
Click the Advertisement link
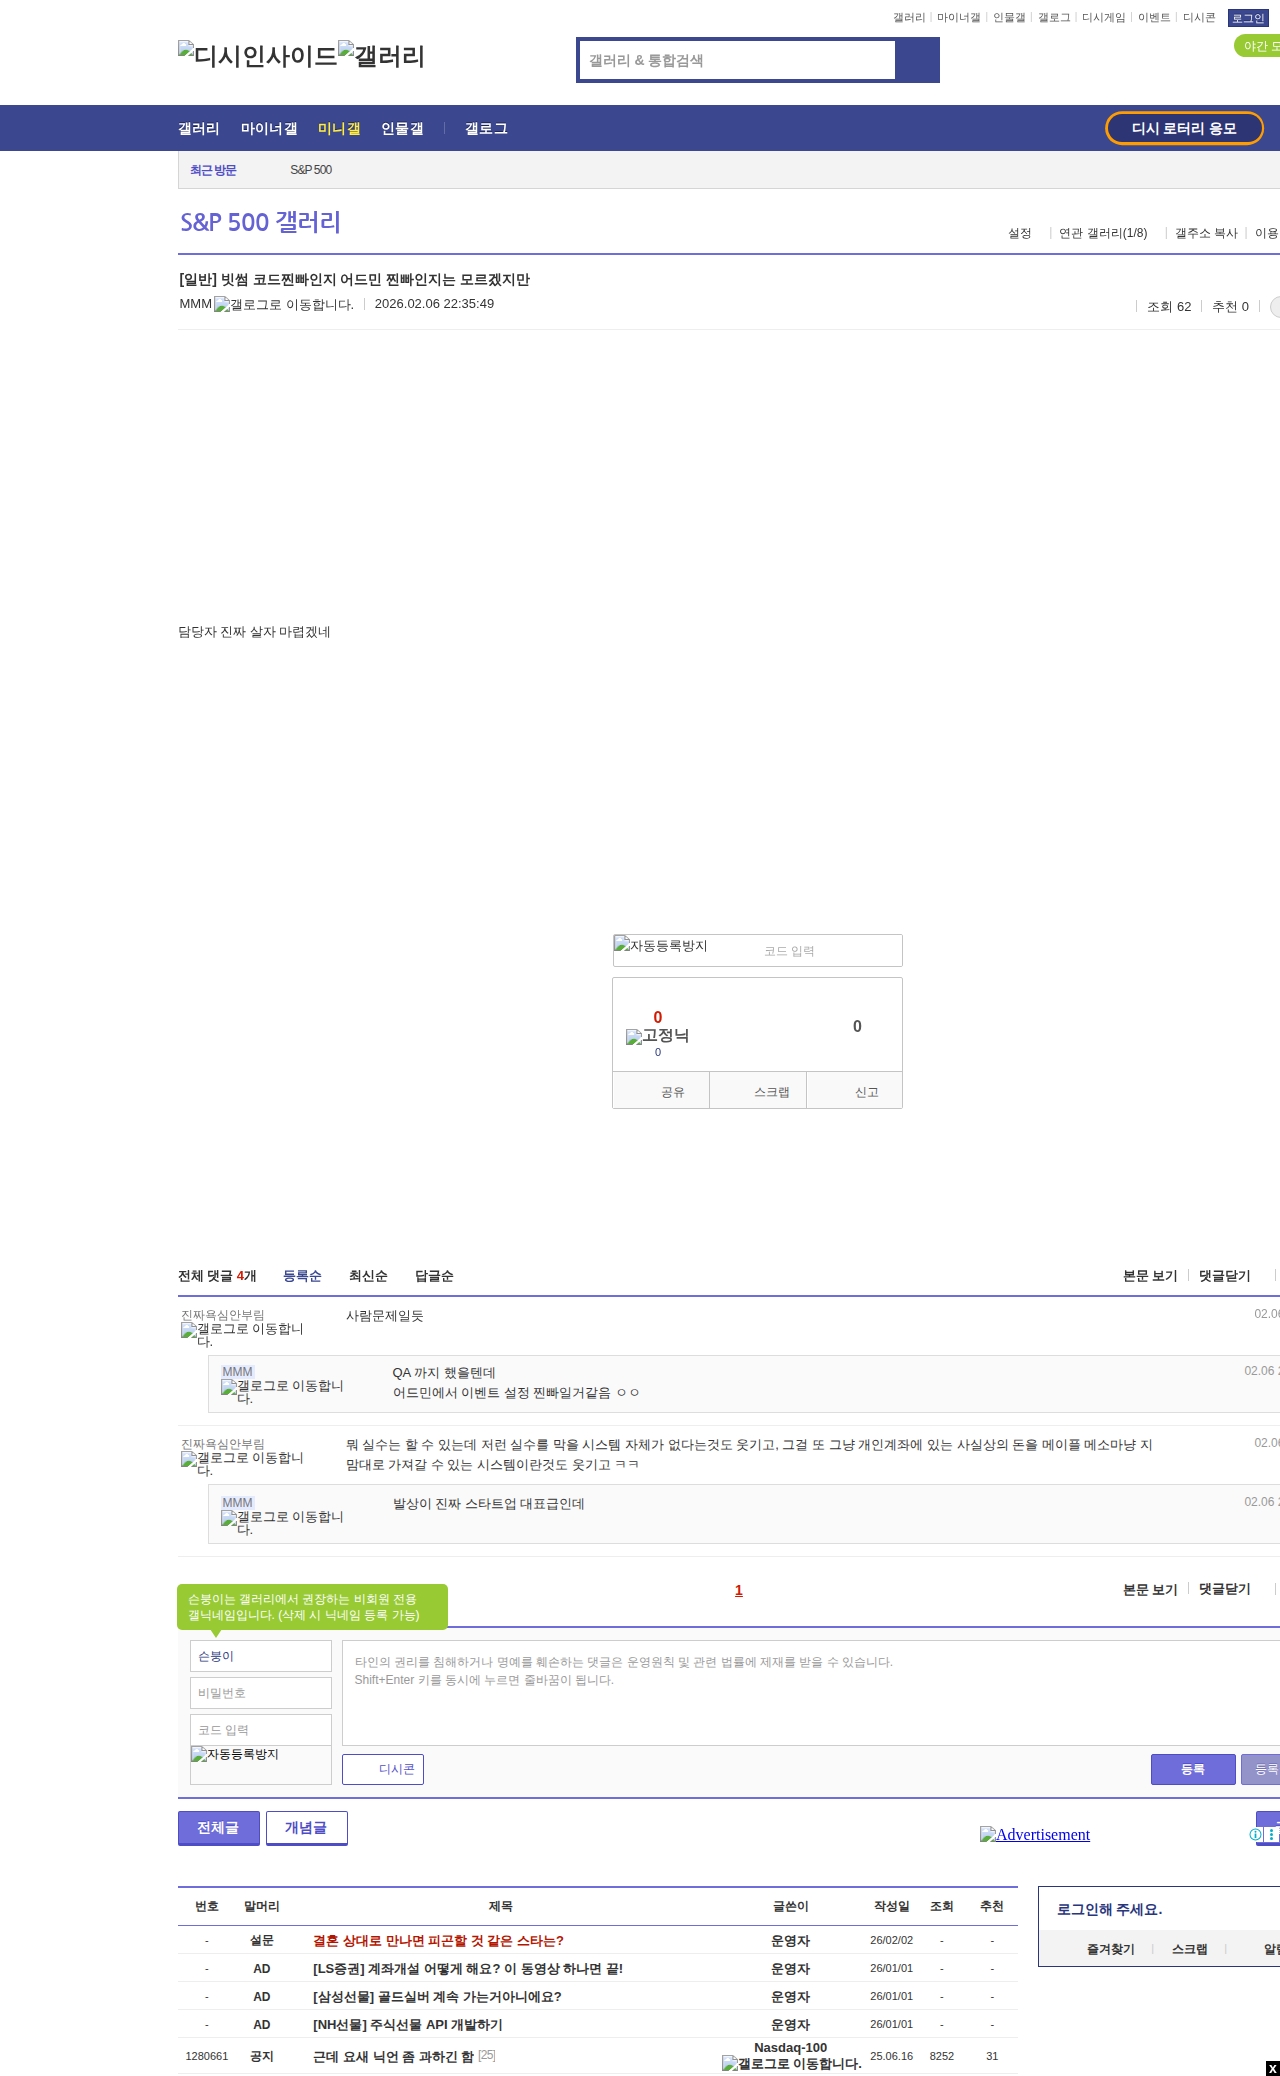coord(1035,1835)
